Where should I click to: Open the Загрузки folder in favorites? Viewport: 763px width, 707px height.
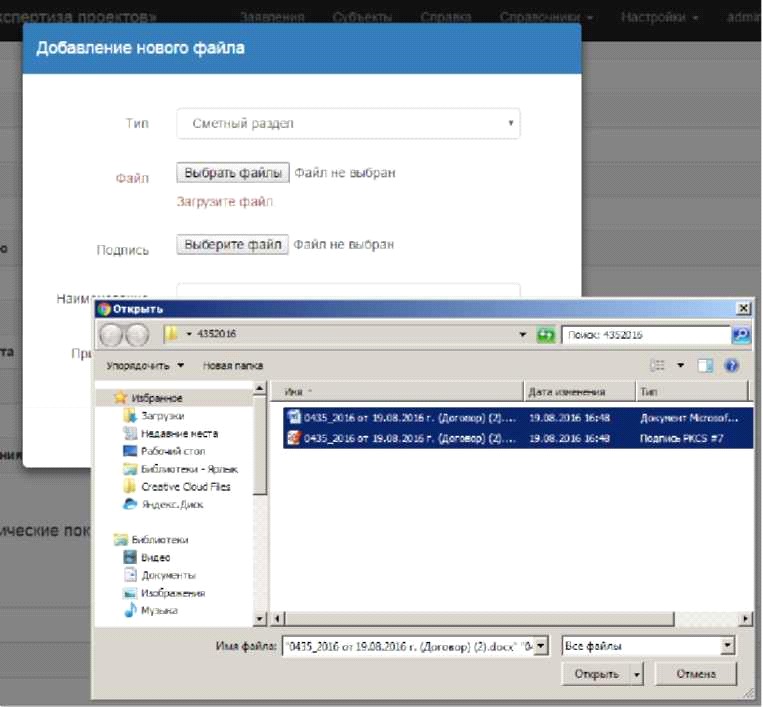click(x=162, y=415)
